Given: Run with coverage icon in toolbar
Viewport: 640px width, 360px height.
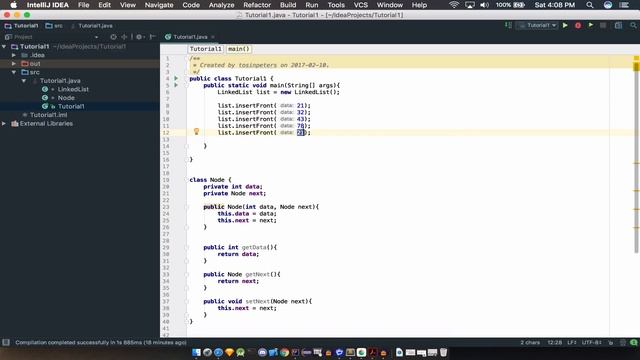Looking at the screenshot, I should point(591,25).
